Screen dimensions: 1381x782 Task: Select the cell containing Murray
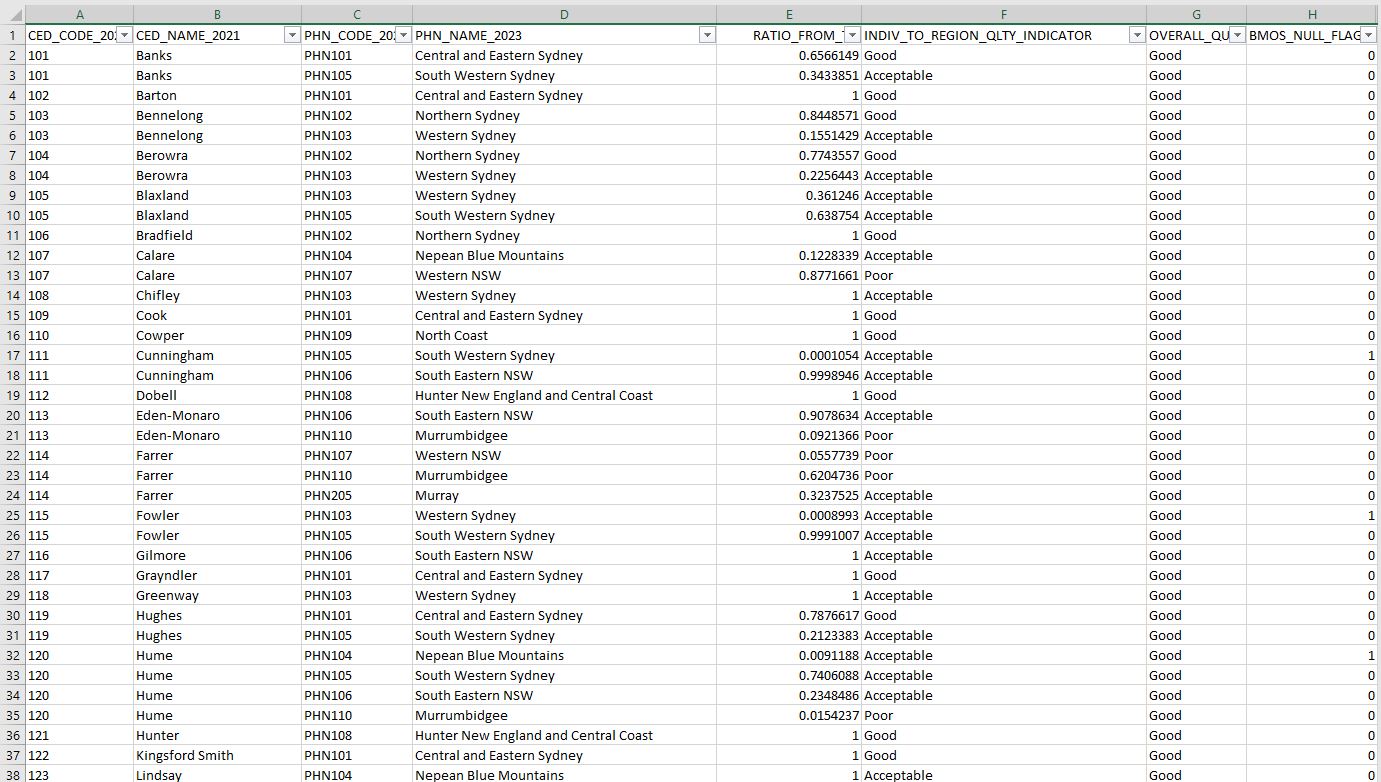564,495
